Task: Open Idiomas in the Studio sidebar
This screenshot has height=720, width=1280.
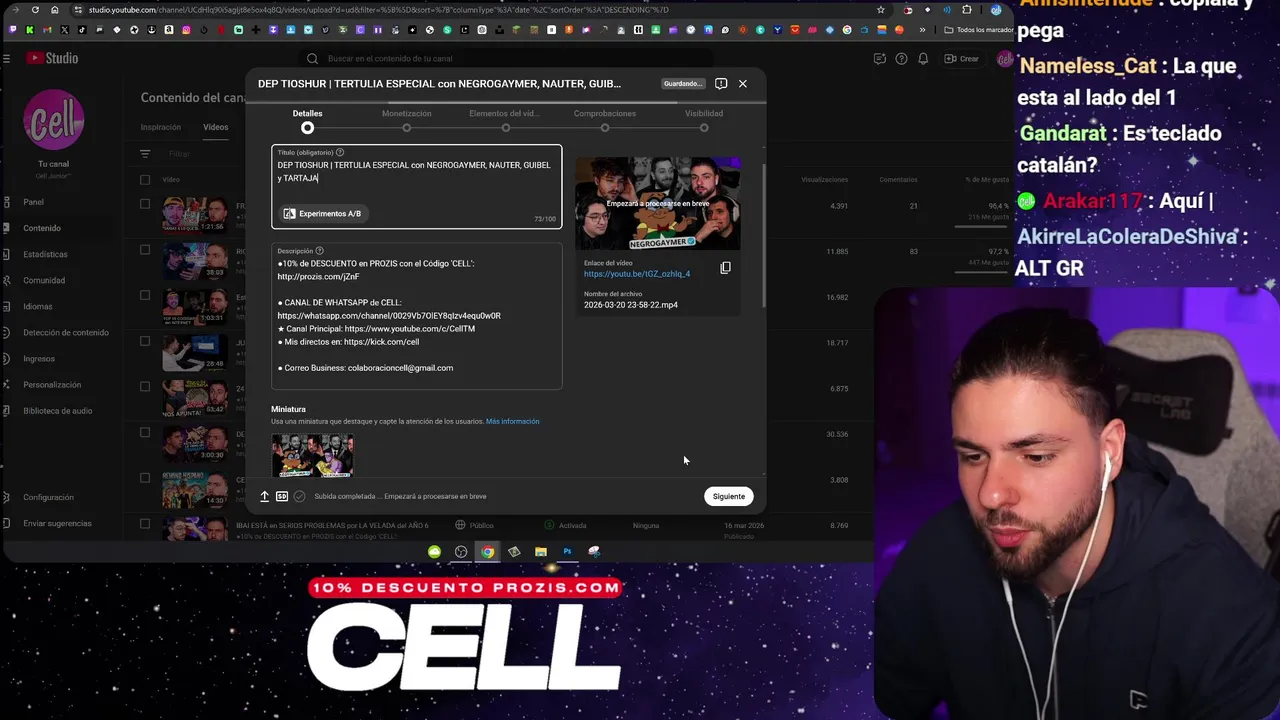Action: click(x=38, y=306)
